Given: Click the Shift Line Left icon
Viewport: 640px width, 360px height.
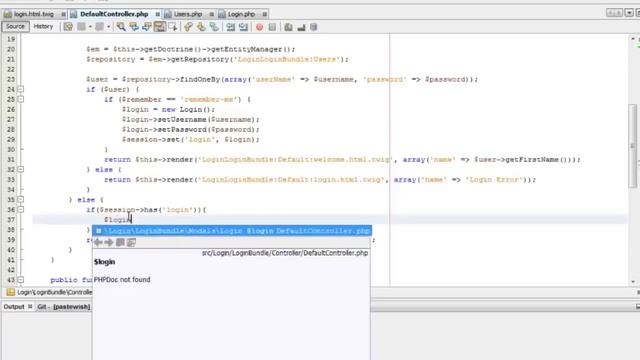Looking at the screenshot, I should [231, 27].
